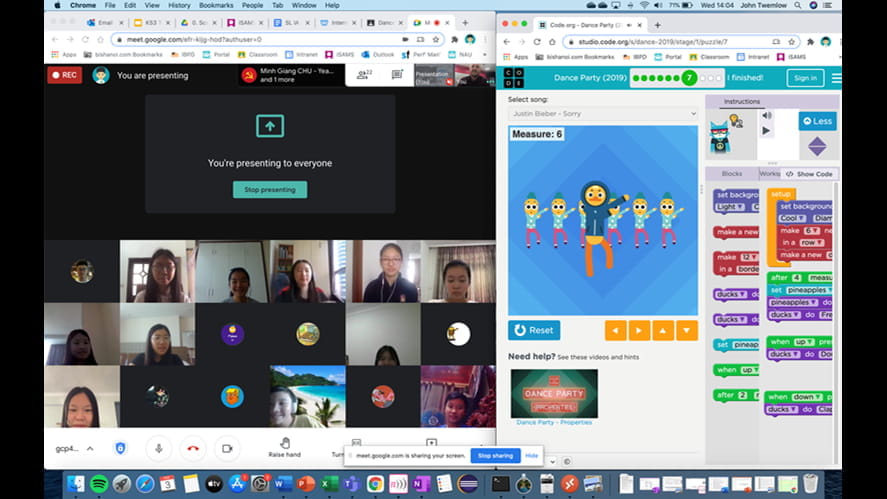Open the Select song dropdown
Screen dimensions: 887x499
click(603, 114)
